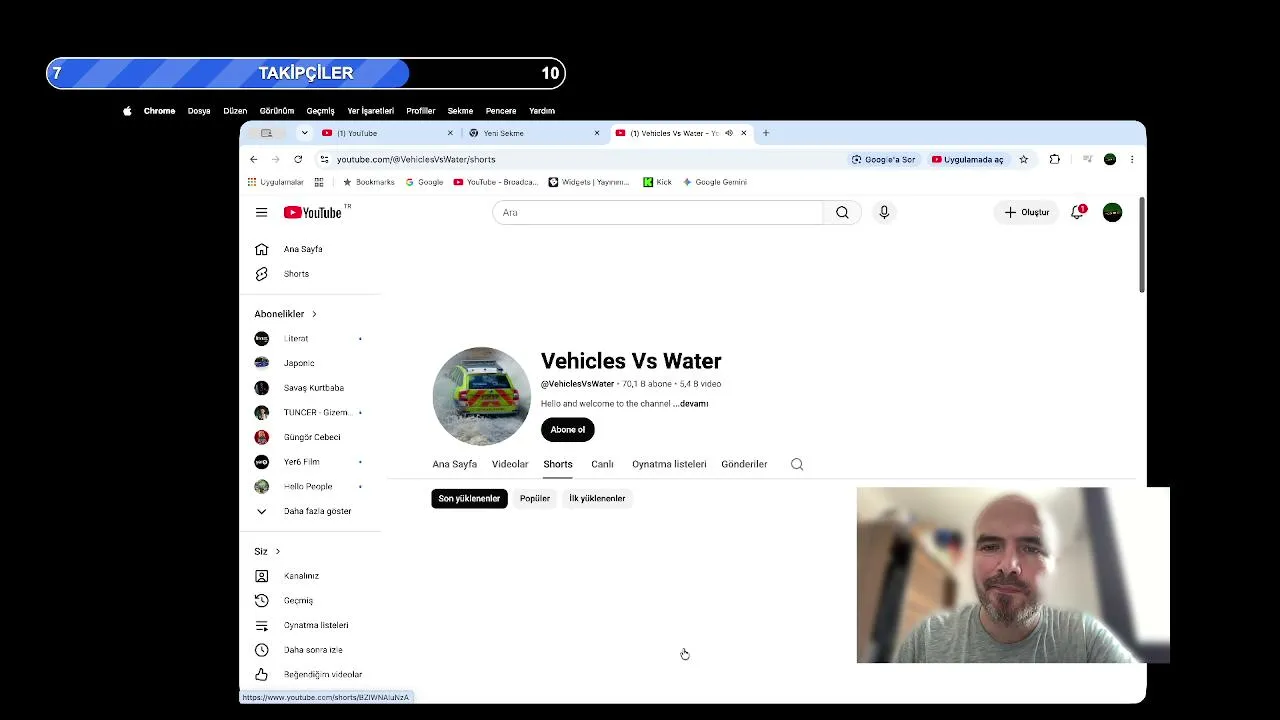
Task: Reload the page with the refresh icon
Action: tap(298, 159)
